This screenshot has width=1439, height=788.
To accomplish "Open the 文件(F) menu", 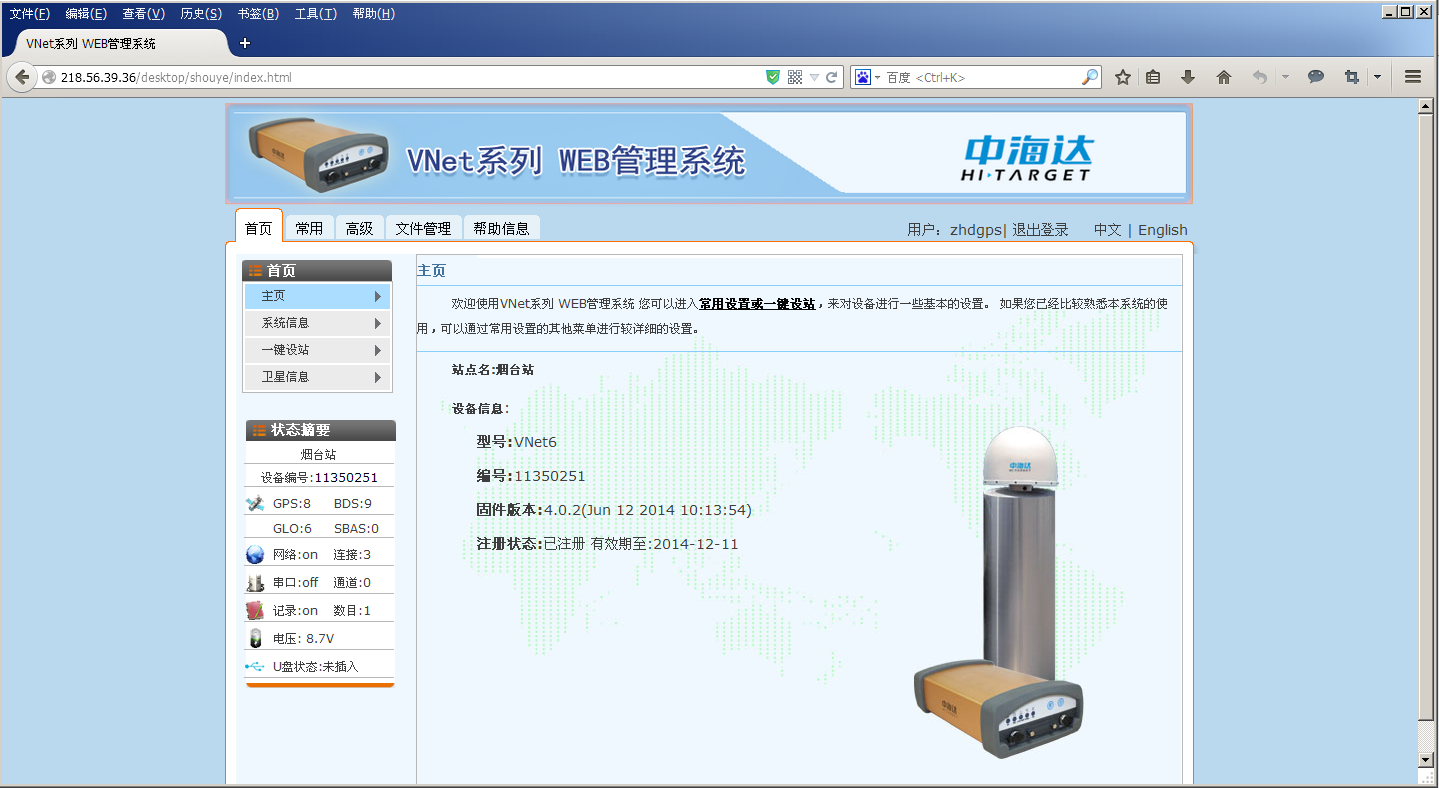I will pyautogui.click(x=29, y=14).
